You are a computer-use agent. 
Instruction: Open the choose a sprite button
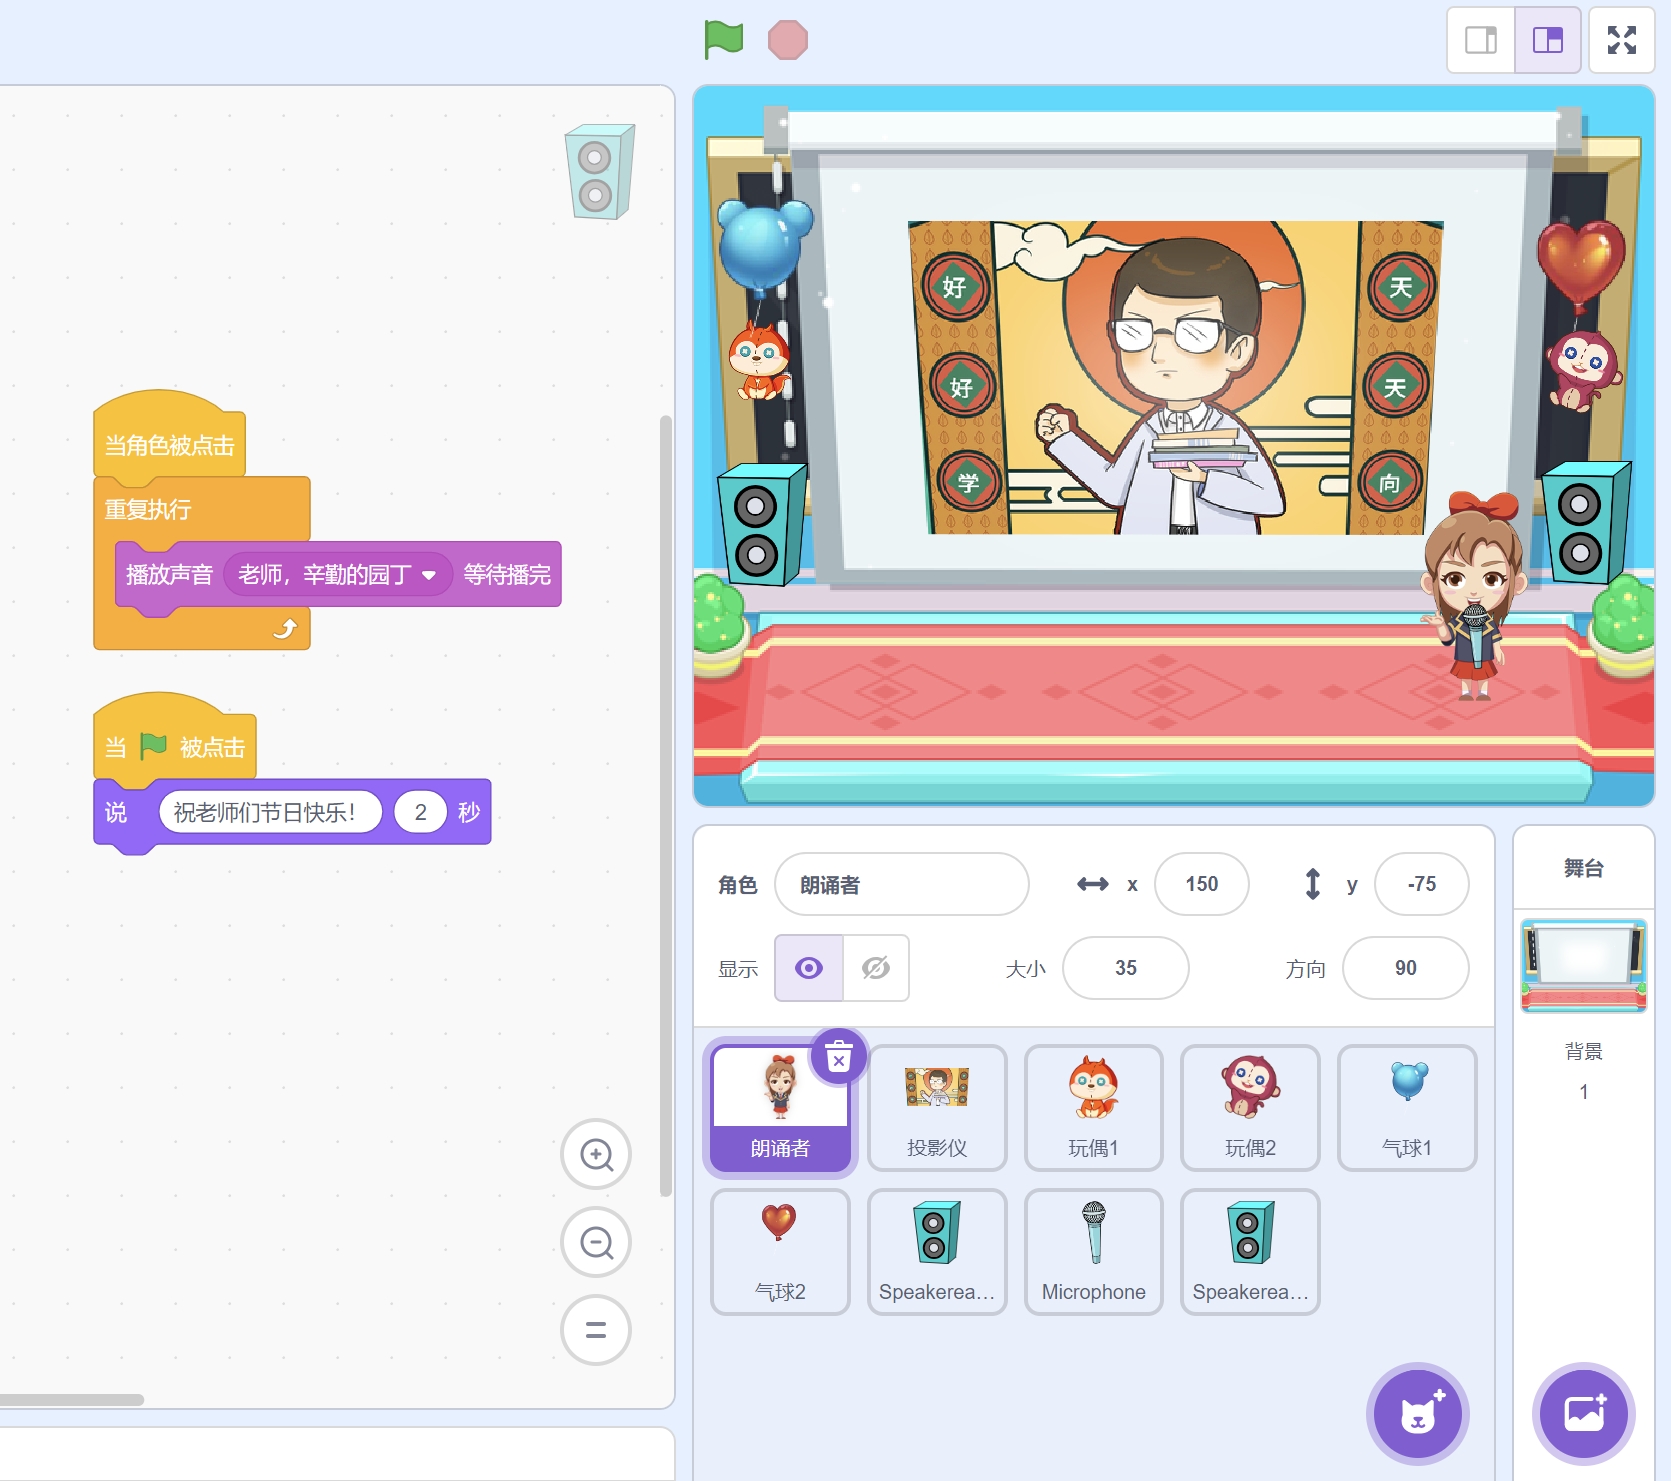[x=1417, y=1413]
